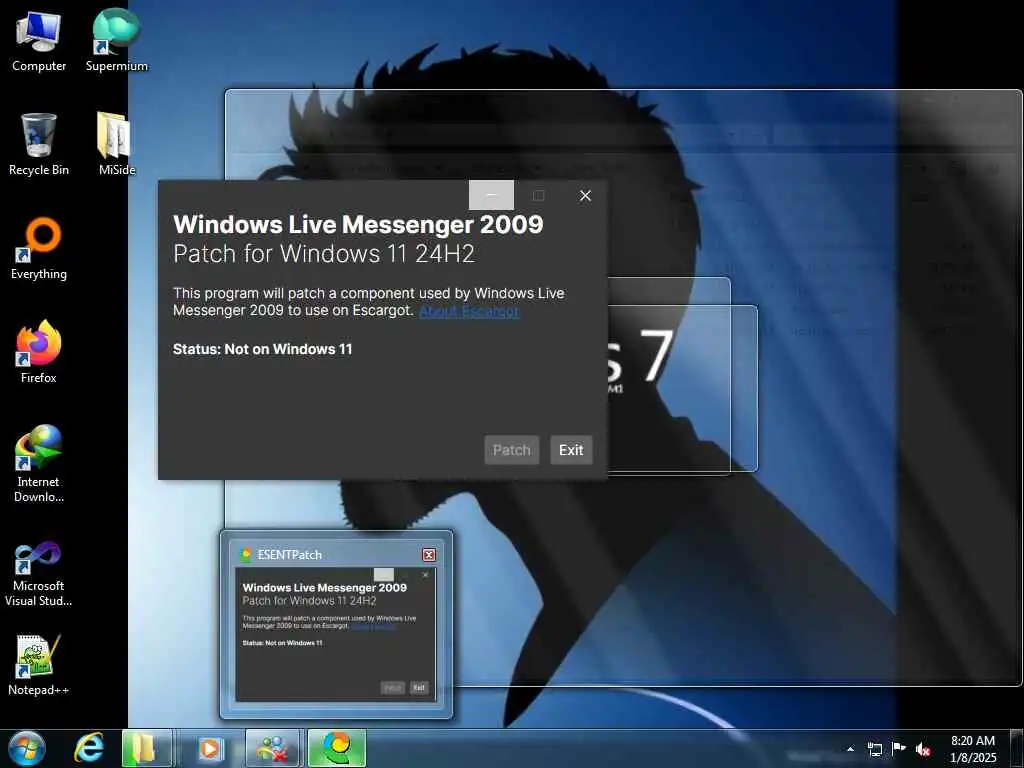Close the Windows Live Messenger patch dialog
Screen dimensions: 1024x768
click(x=585, y=195)
